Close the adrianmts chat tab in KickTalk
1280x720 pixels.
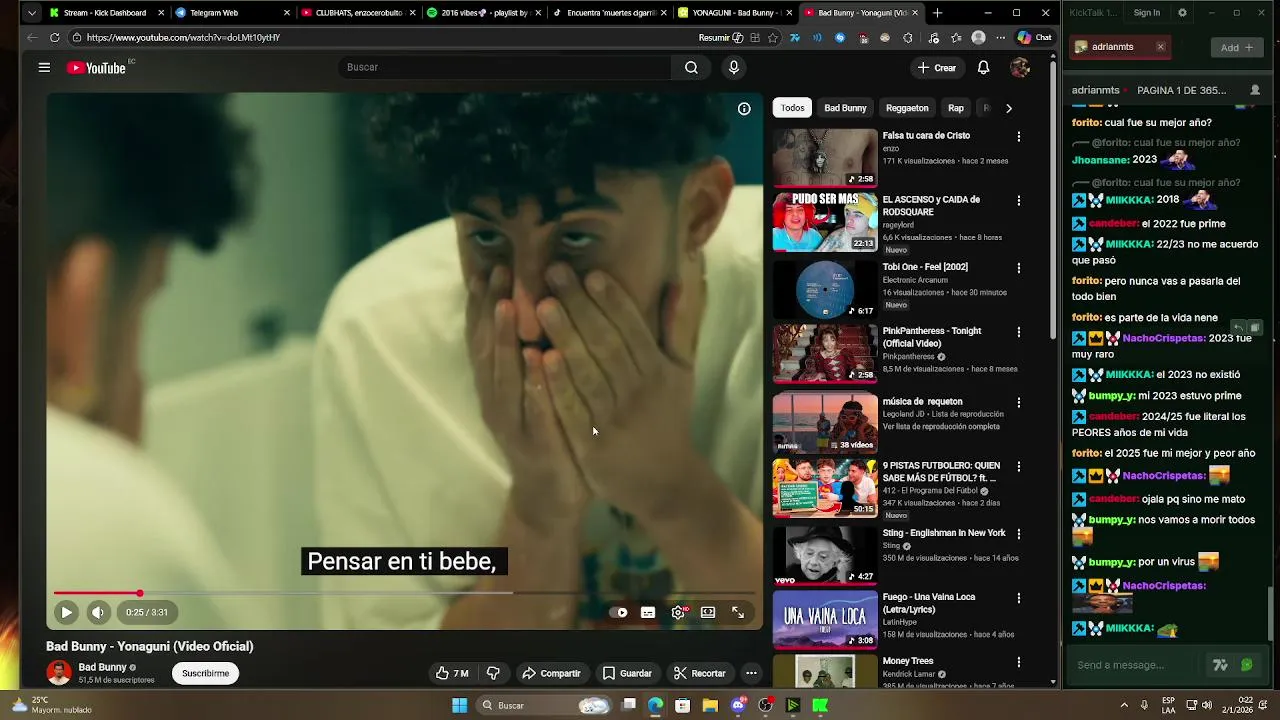pyautogui.click(x=1160, y=47)
